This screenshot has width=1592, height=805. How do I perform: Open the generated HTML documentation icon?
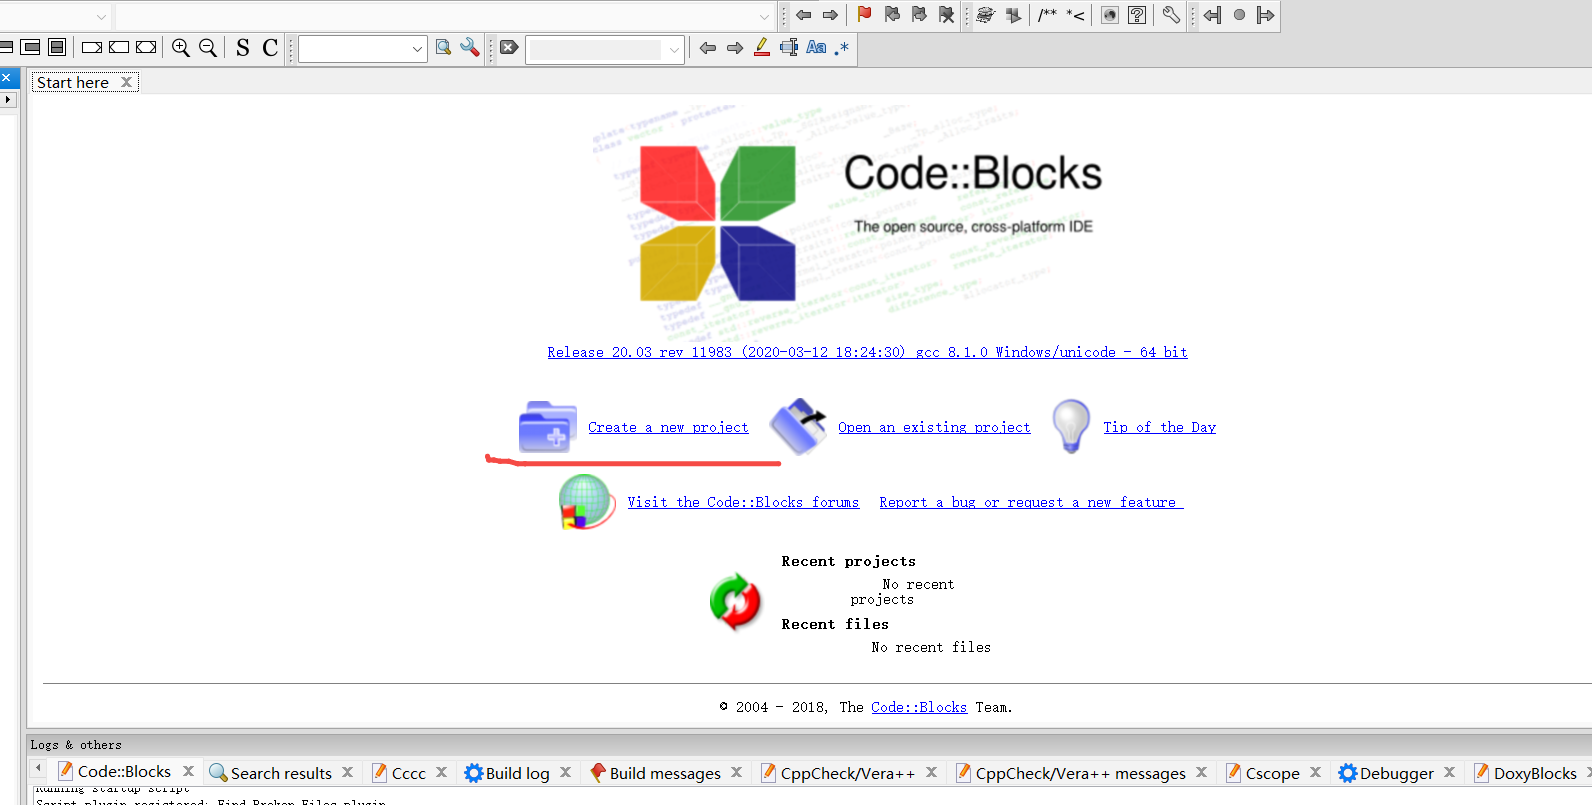pos(1110,15)
